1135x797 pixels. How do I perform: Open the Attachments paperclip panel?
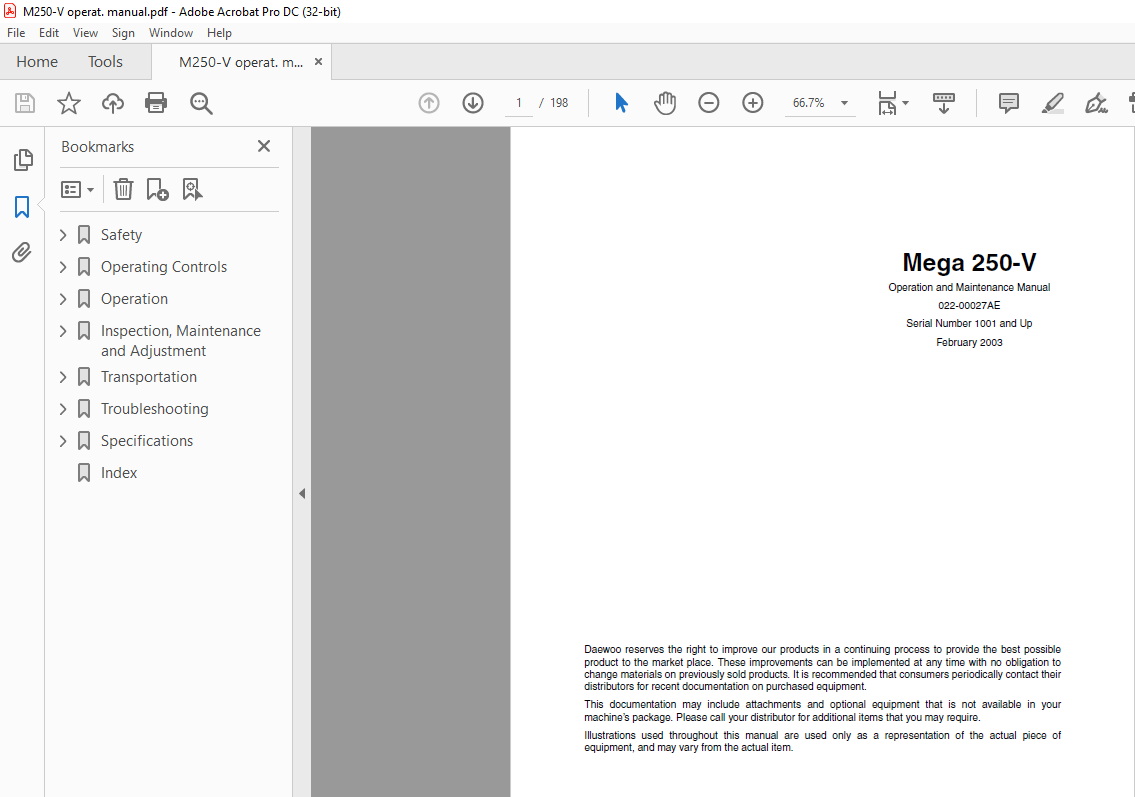click(x=22, y=252)
